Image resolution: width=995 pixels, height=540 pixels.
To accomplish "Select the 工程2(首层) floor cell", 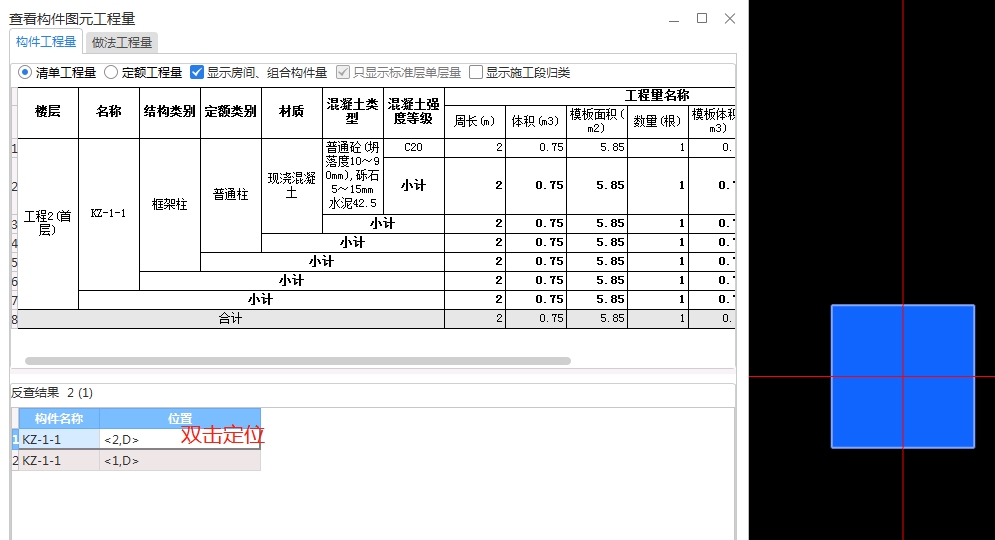I will 48,223.
